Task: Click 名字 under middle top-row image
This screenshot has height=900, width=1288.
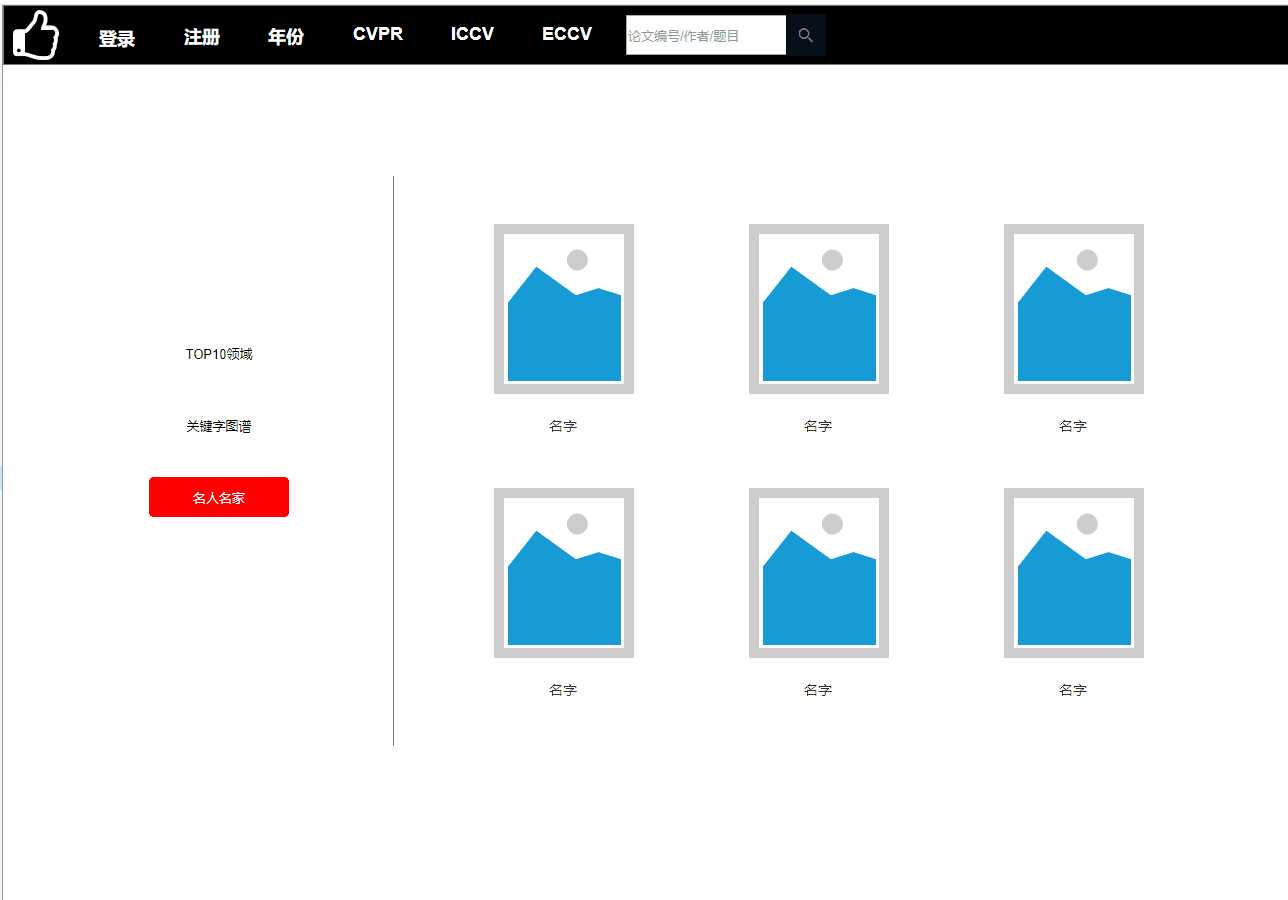Action: click(818, 426)
